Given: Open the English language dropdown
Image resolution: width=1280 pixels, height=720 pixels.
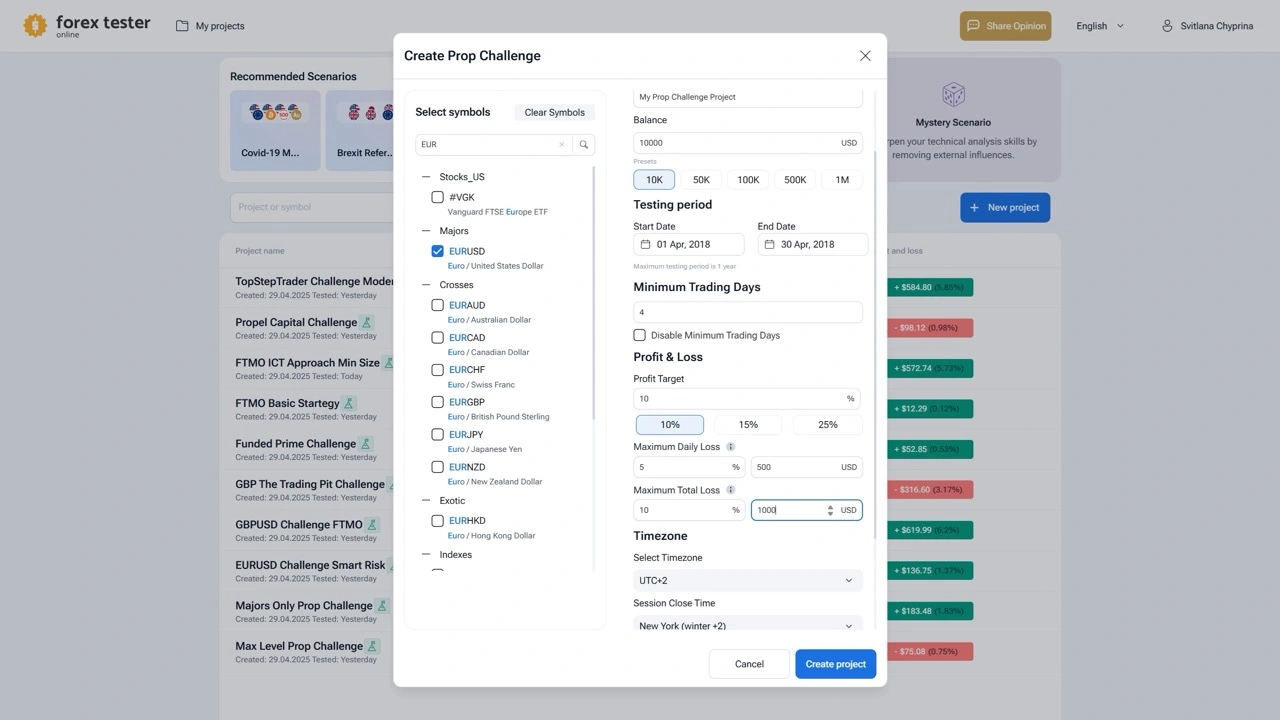Looking at the screenshot, I should pyautogui.click(x=1099, y=26).
